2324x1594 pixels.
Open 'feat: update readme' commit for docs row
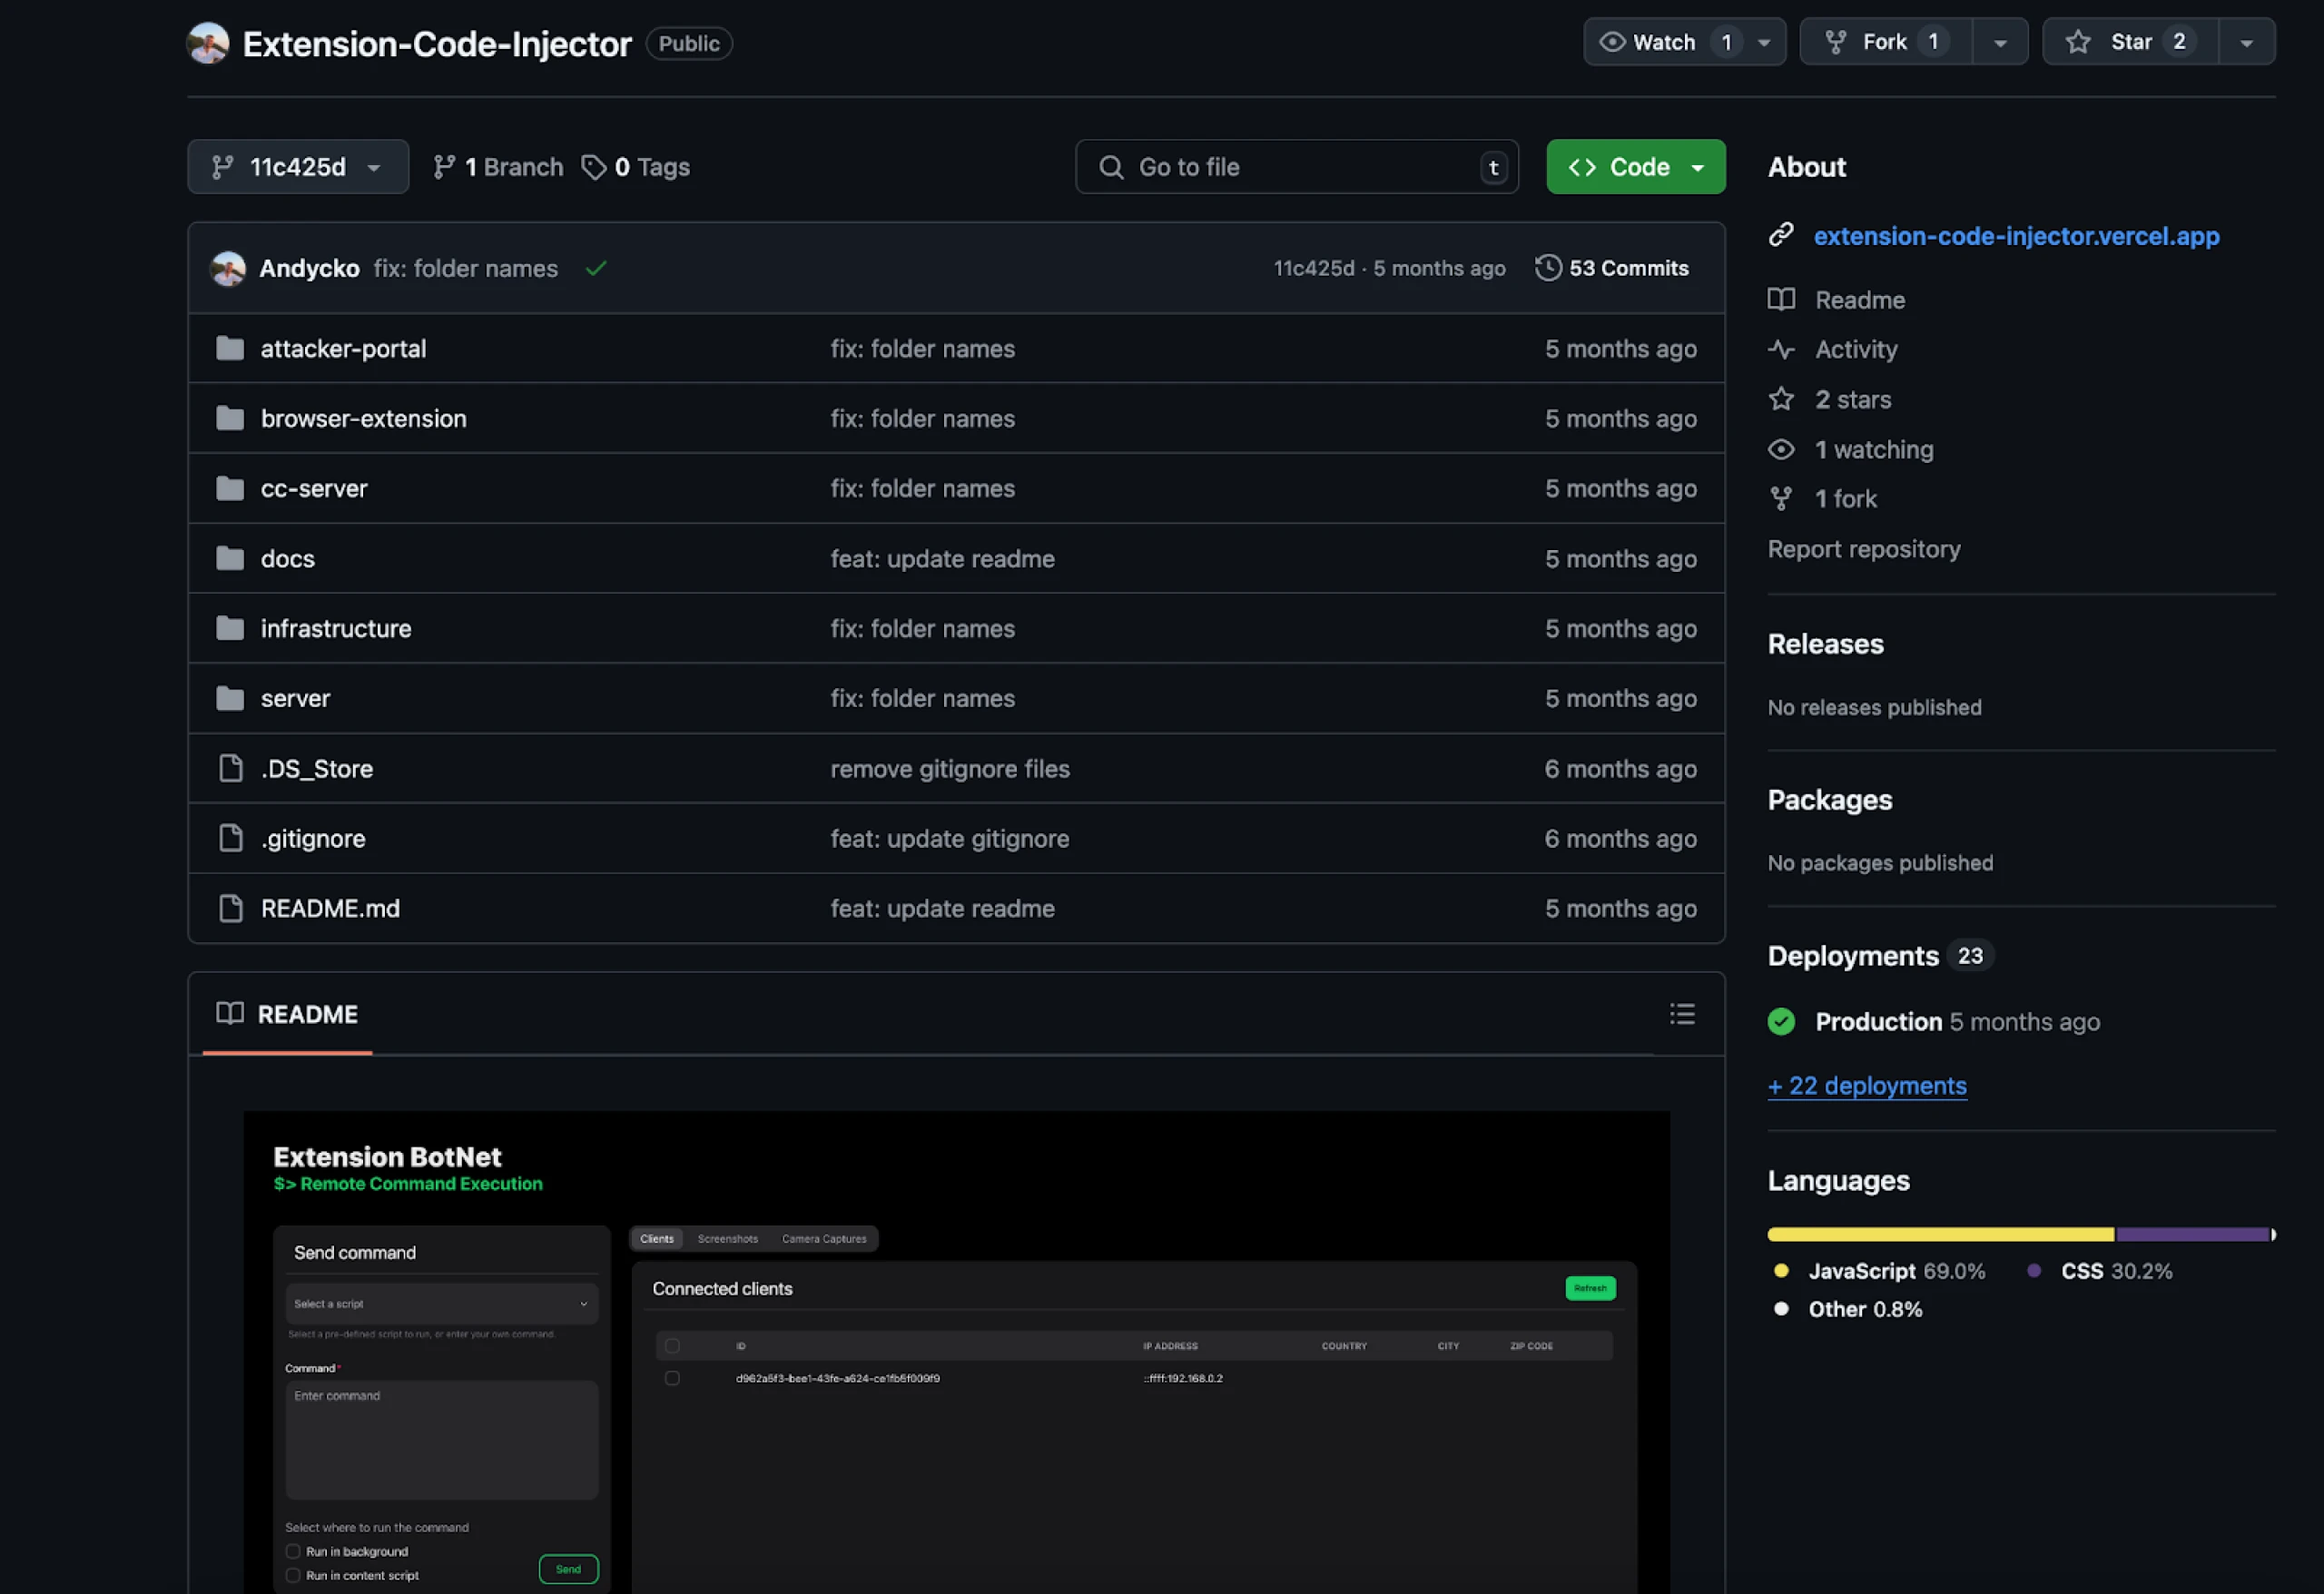tap(943, 559)
